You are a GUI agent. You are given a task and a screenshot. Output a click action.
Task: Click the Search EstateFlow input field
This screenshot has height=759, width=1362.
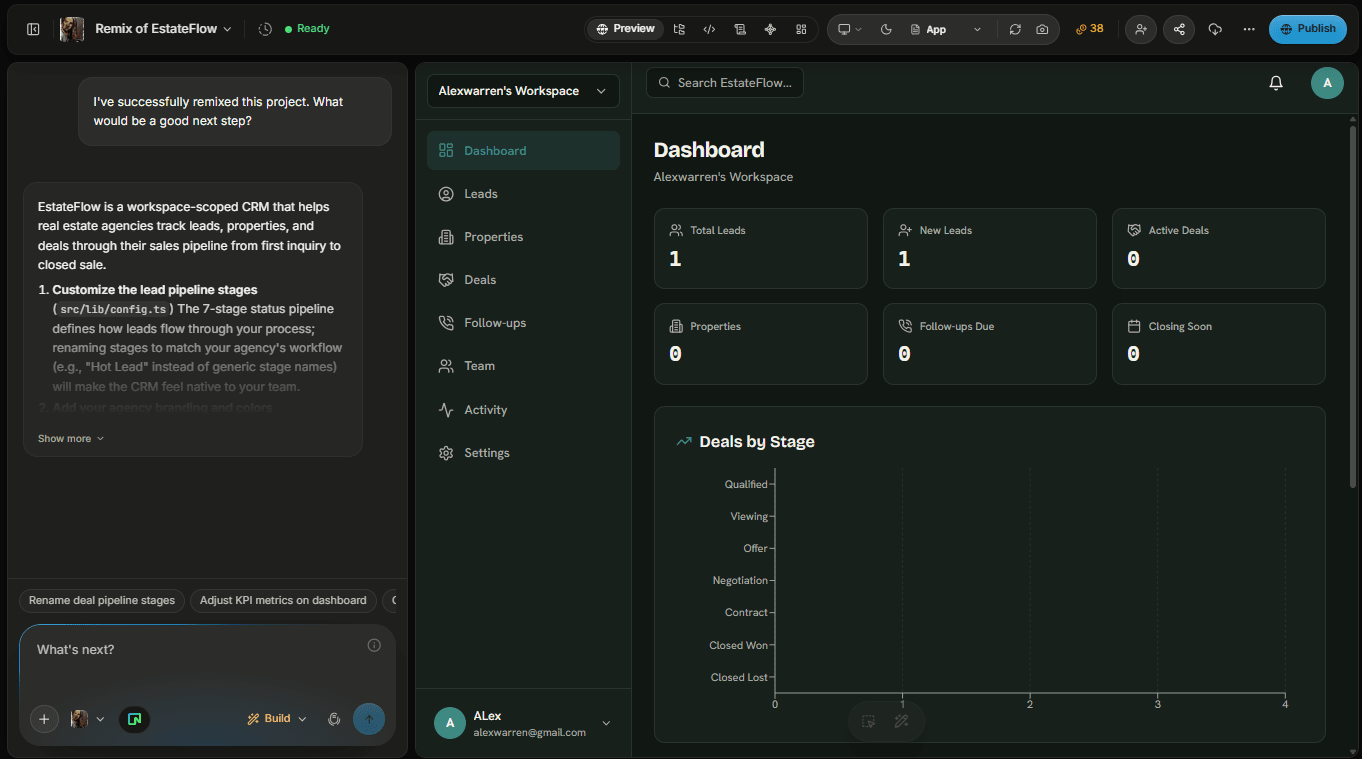pos(725,83)
